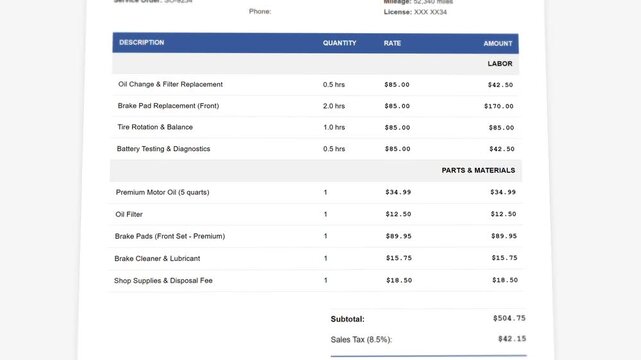Image resolution: width=641 pixels, height=360 pixels.
Task: Click the 'Oil Filter' part description
Action: click(x=129, y=214)
